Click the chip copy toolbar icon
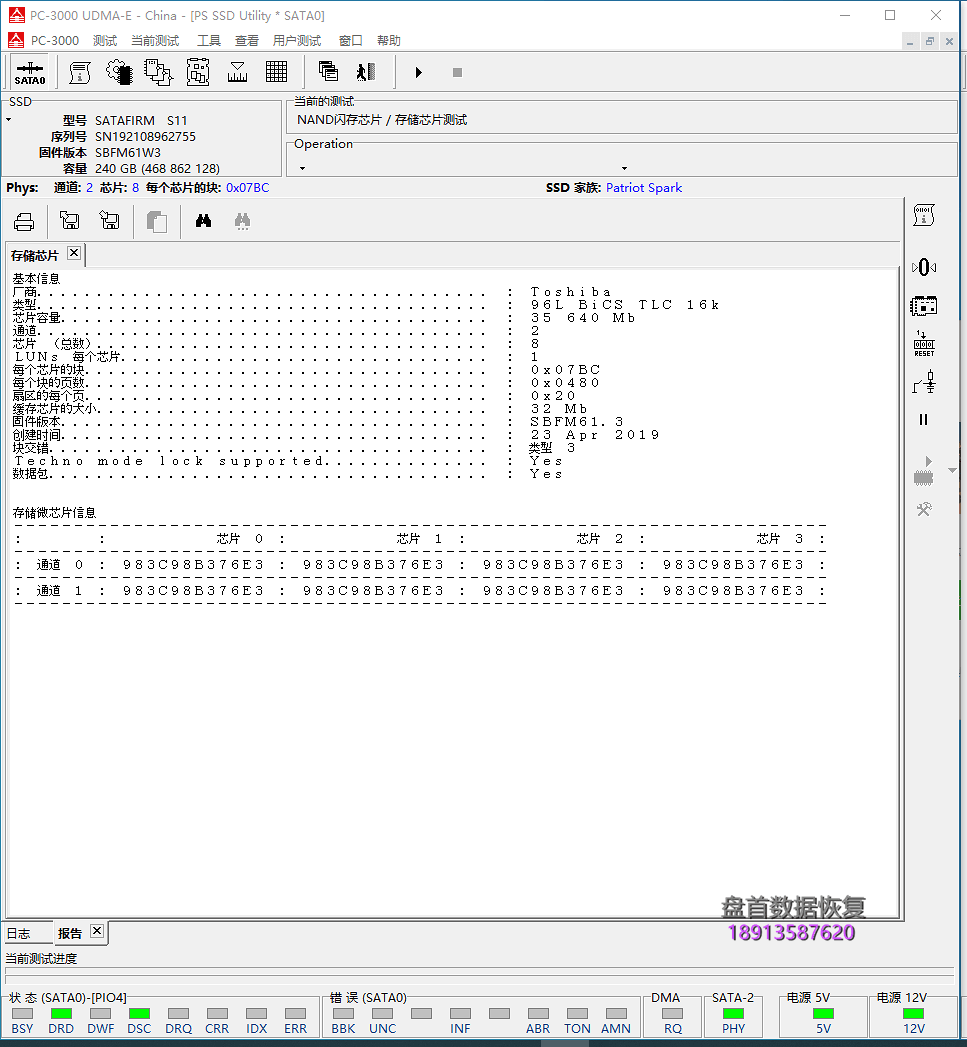Image resolution: width=967 pixels, height=1047 pixels. tap(158, 72)
